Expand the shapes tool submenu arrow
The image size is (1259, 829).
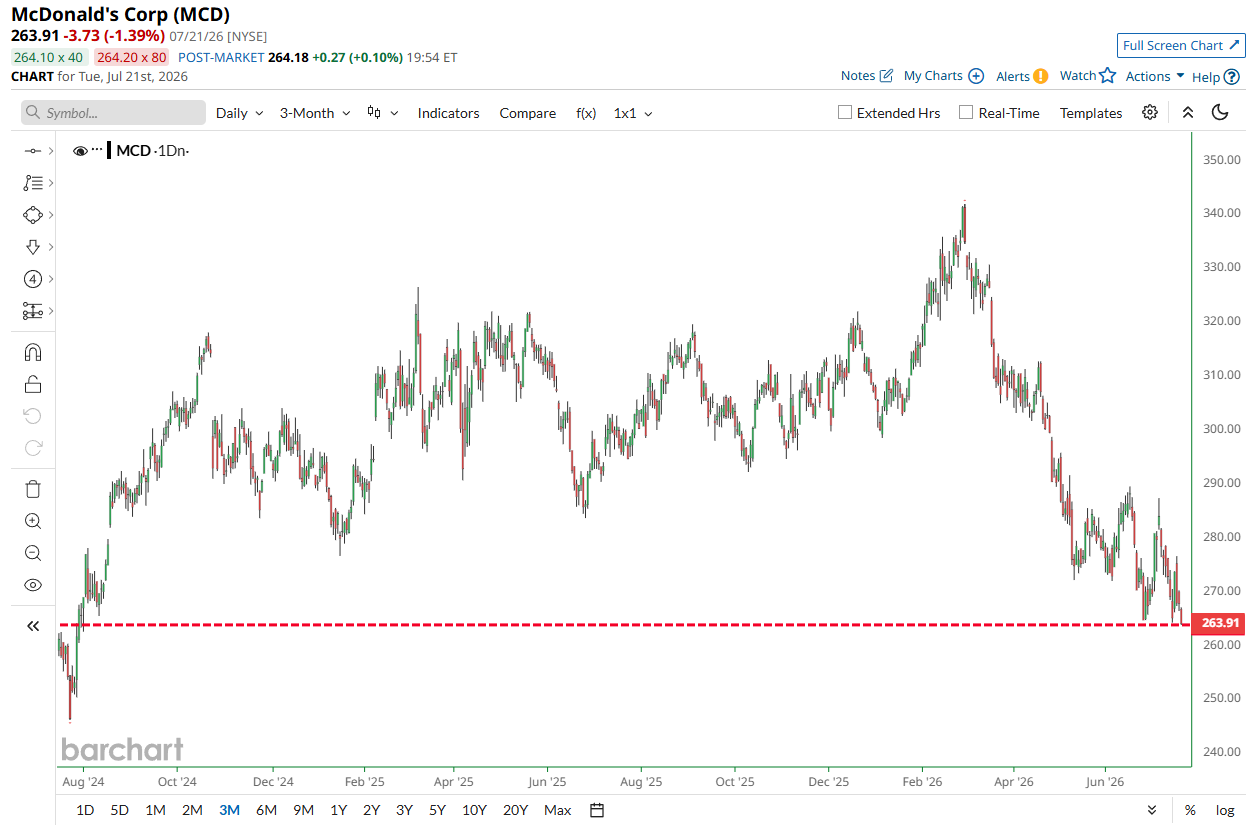(50, 215)
